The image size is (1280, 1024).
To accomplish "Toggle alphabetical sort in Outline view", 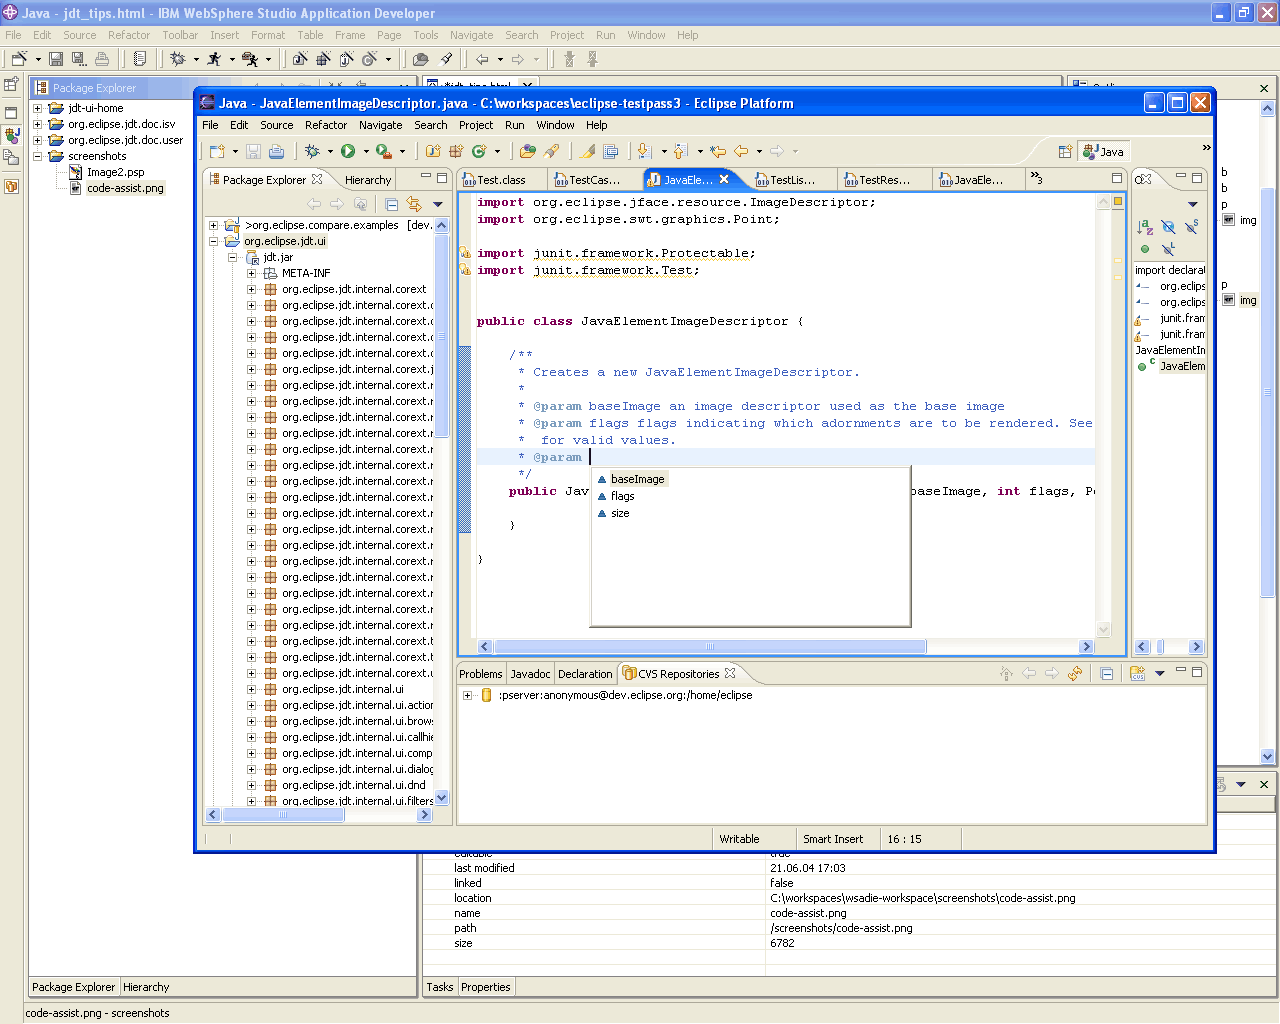I will click(x=1145, y=228).
